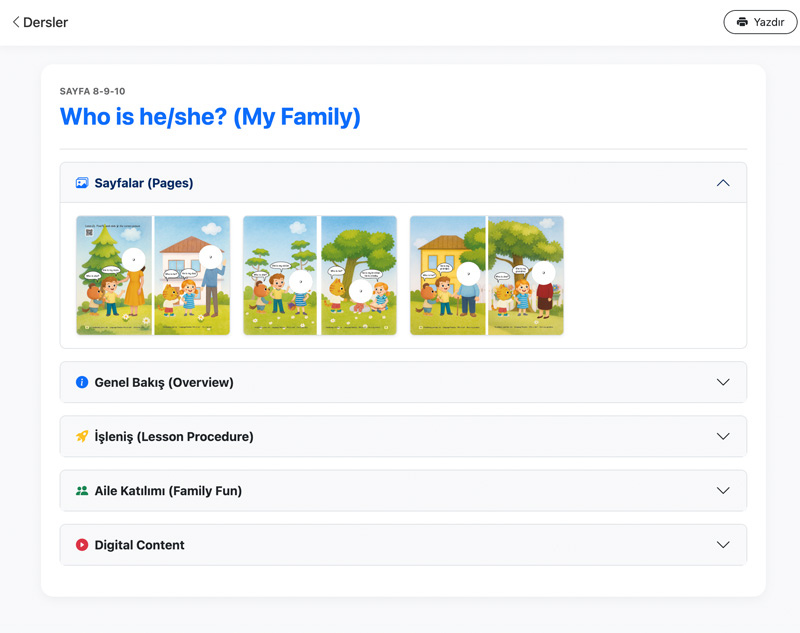
Task: Click the back chevron beside Dersler
Action: [x=16, y=22]
